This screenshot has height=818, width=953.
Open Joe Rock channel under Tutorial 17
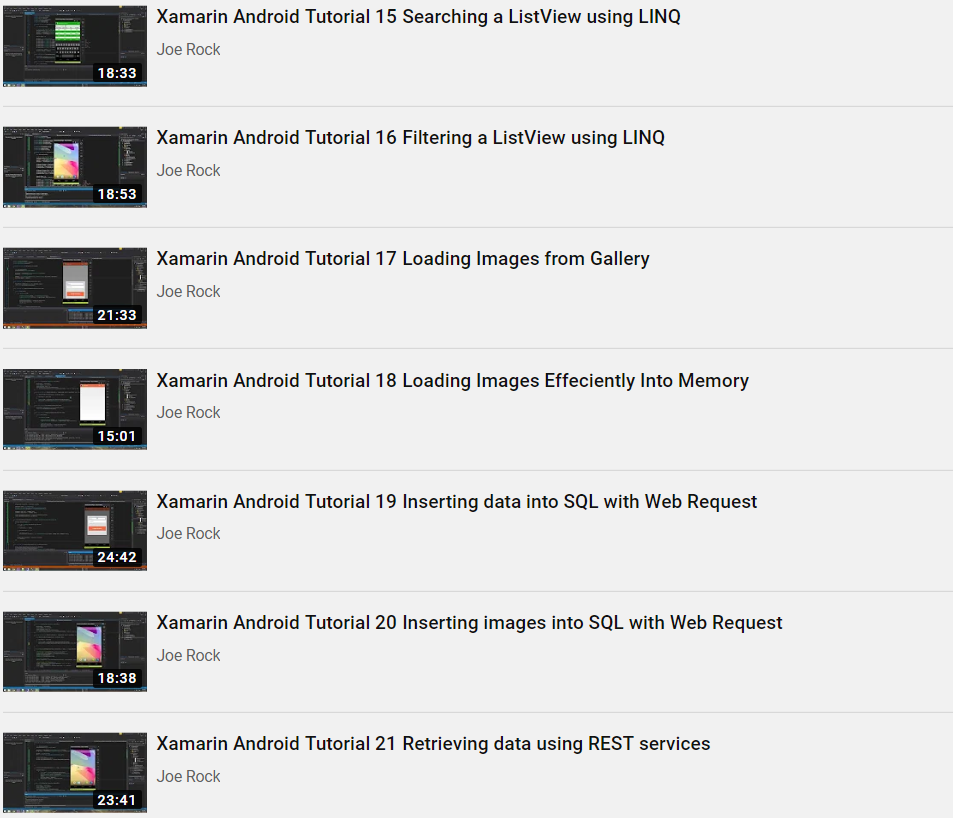pos(188,291)
